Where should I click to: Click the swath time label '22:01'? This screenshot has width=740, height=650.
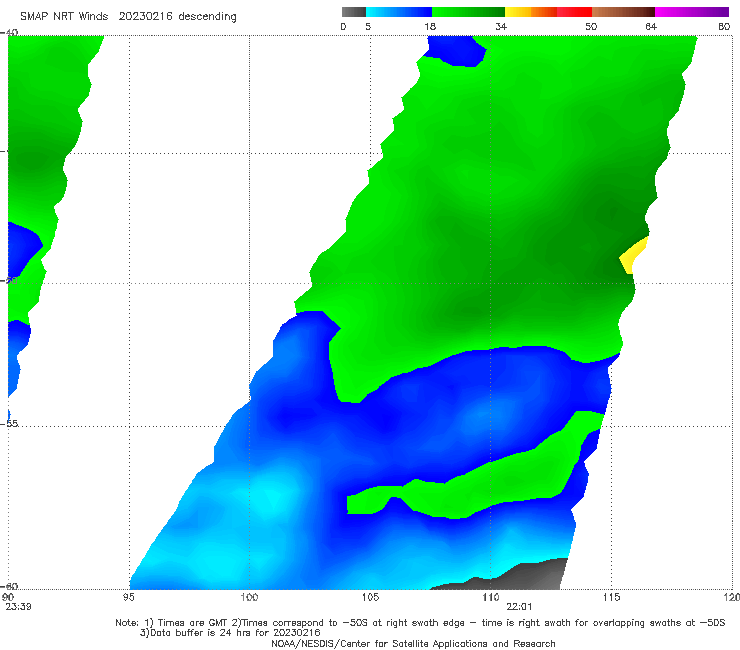point(519,607)
